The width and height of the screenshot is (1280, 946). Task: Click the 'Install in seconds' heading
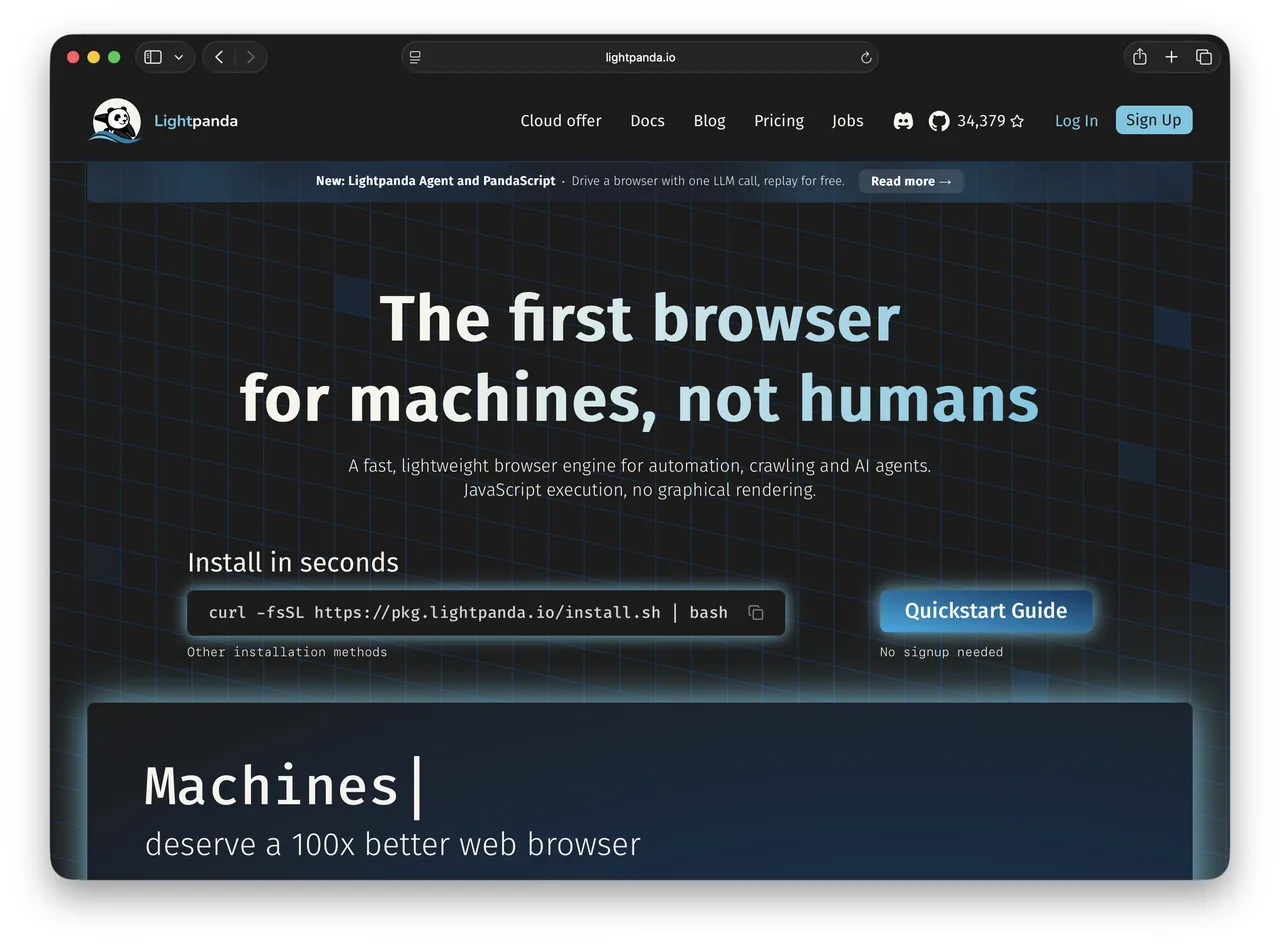pos(293,562)
